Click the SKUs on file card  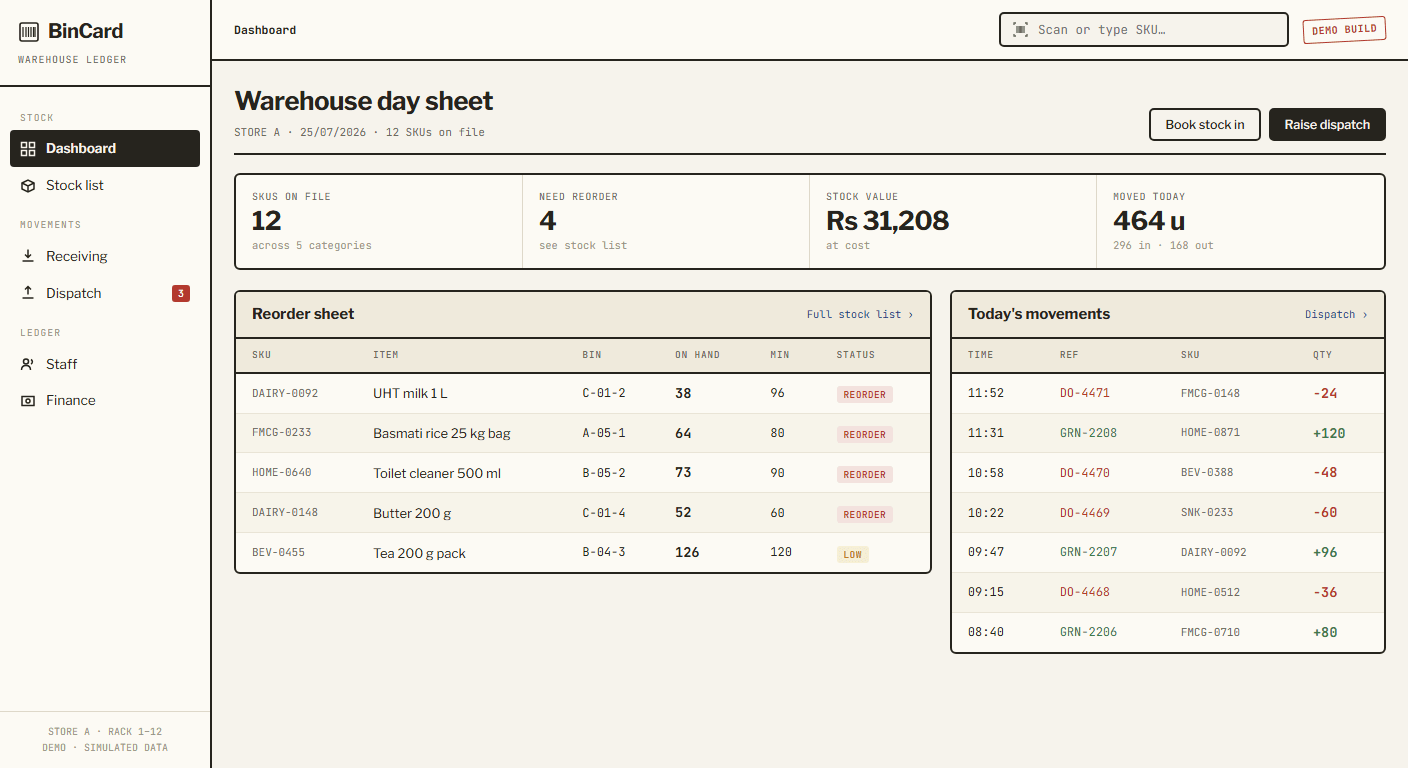click(x=379, y=222)
